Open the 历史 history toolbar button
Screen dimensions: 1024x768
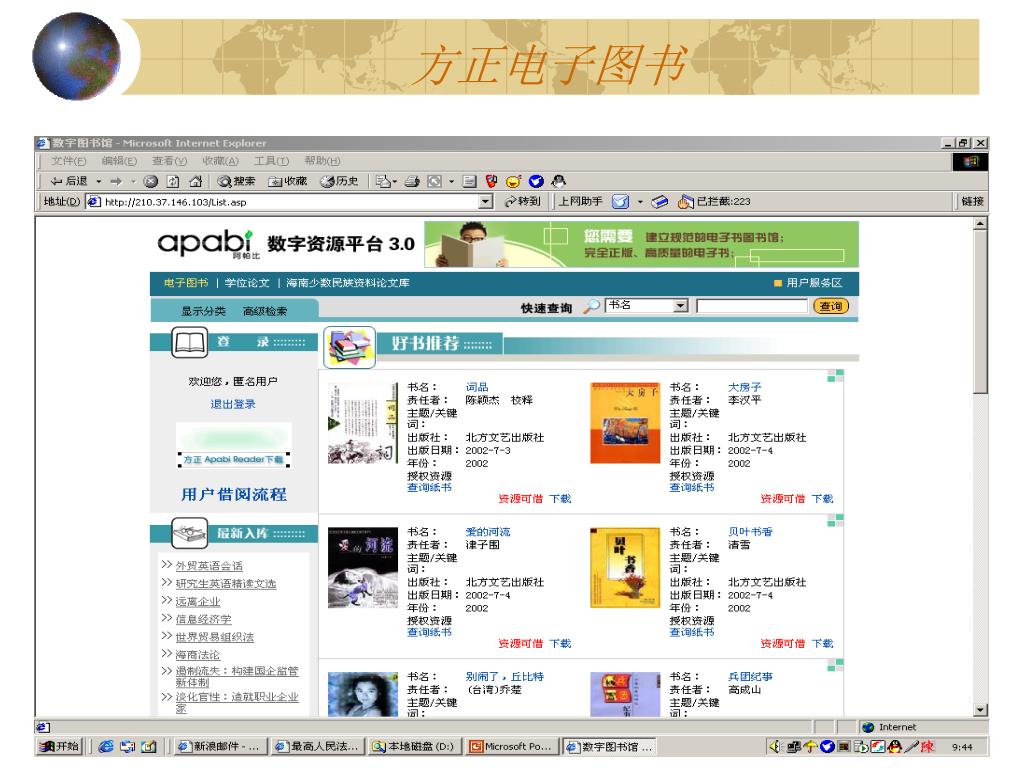[x=339, y=182]
